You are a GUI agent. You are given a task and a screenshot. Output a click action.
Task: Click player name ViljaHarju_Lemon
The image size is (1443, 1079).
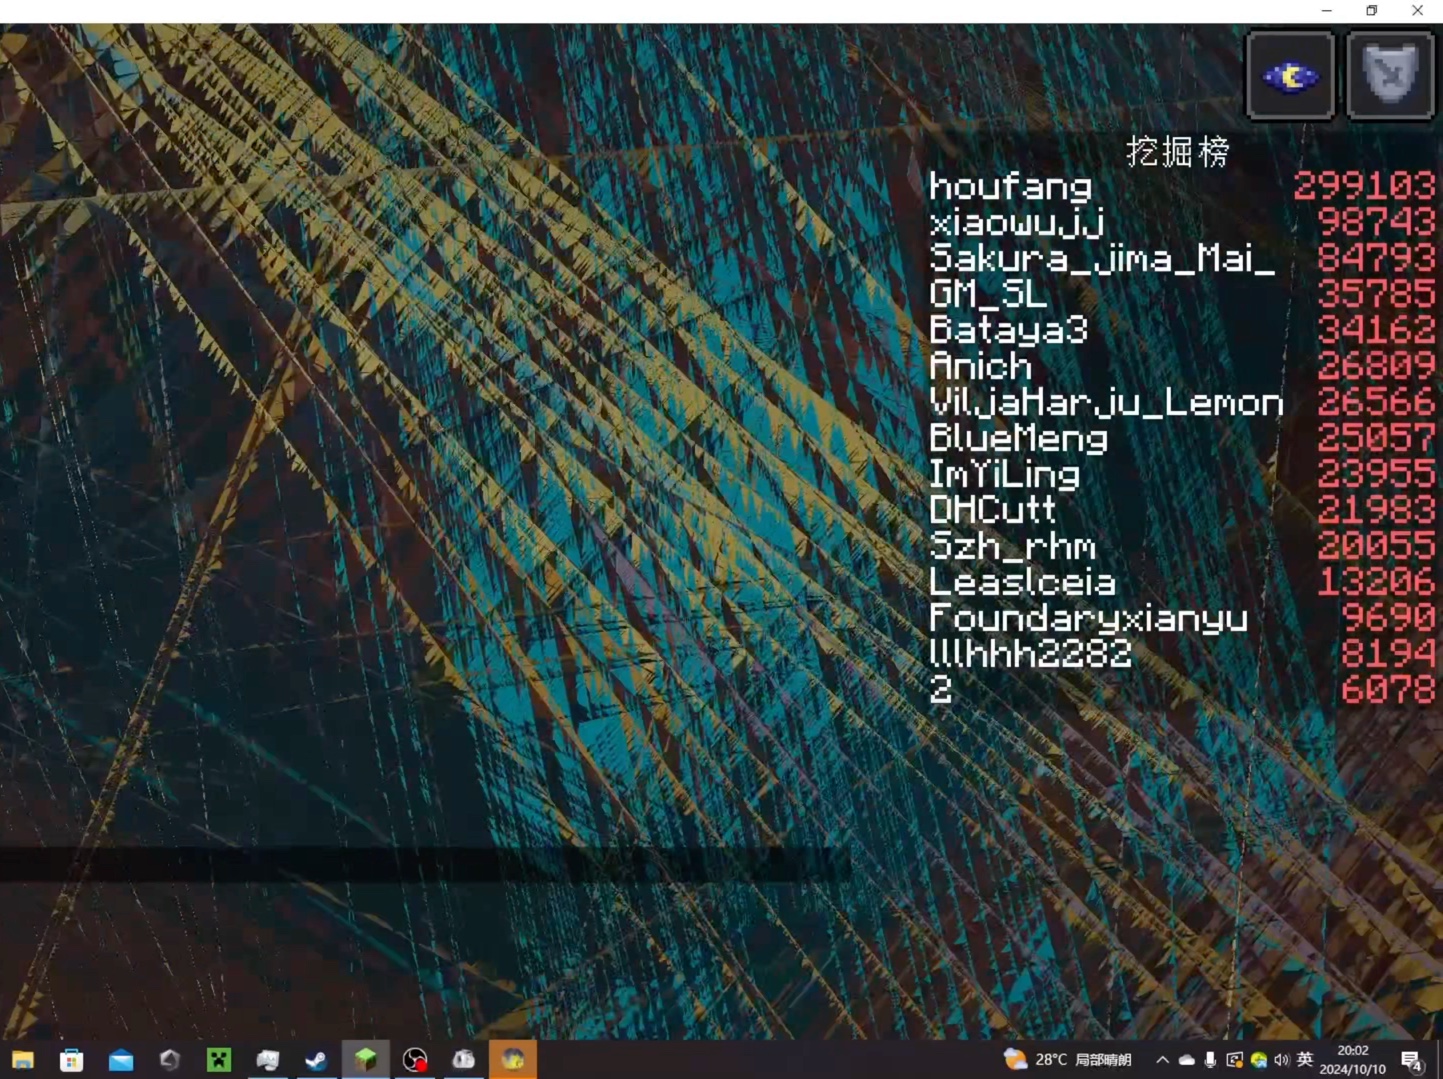[x=1106, y=403]
